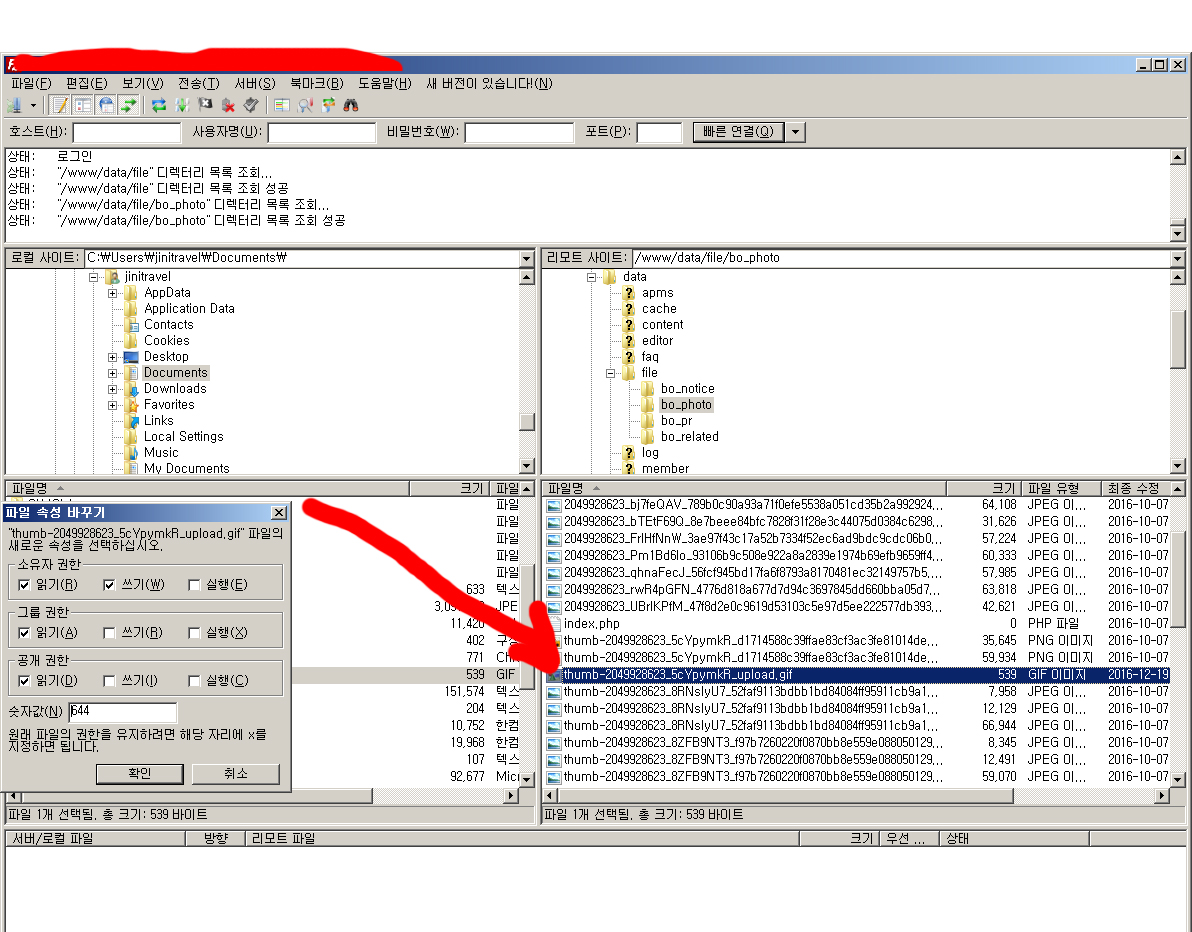Click the binoculars file search icon

tap(351, 106)
